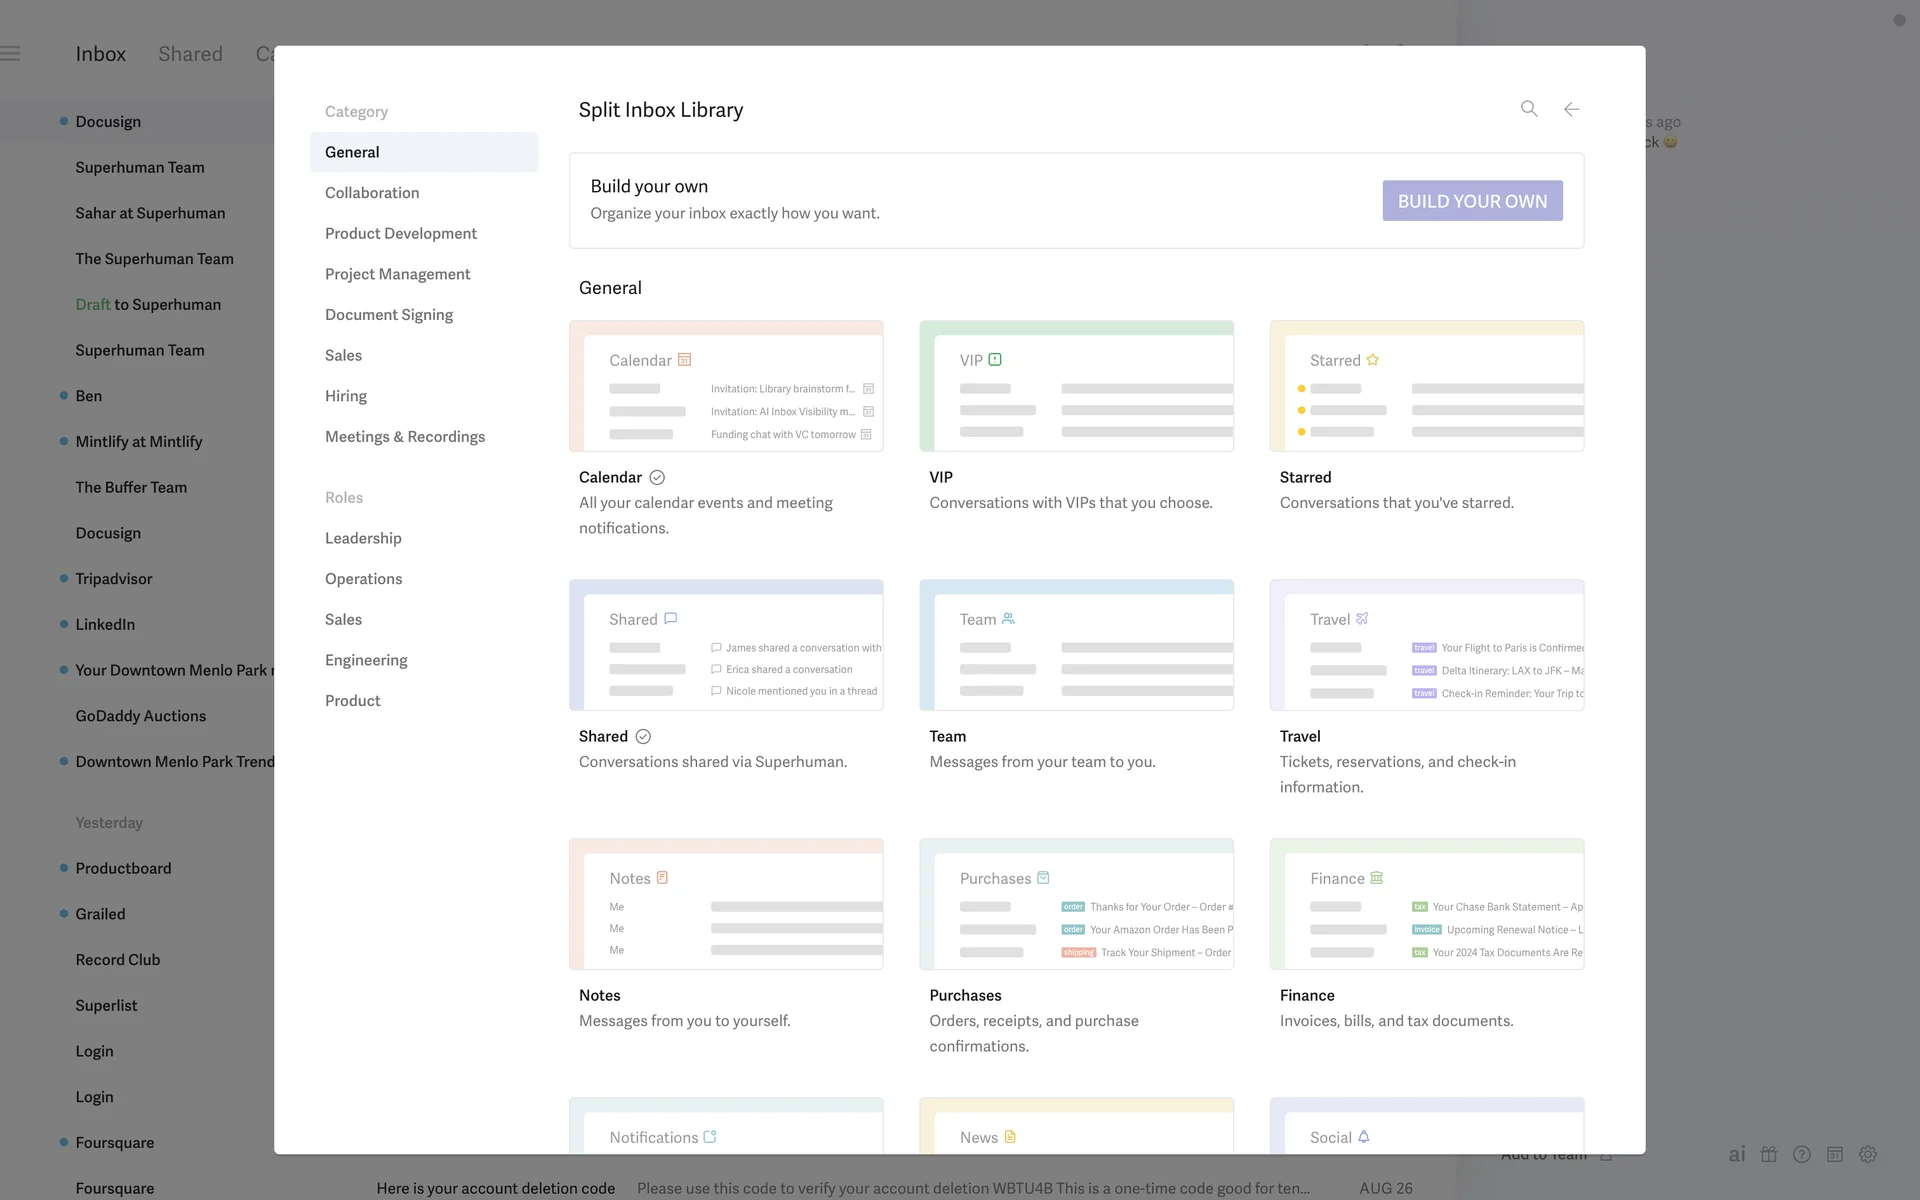The height and width of the screenshot is (1200, 1920).
Task: Toggle the checkmark next to Calendar split
Action: pos(657,478)
